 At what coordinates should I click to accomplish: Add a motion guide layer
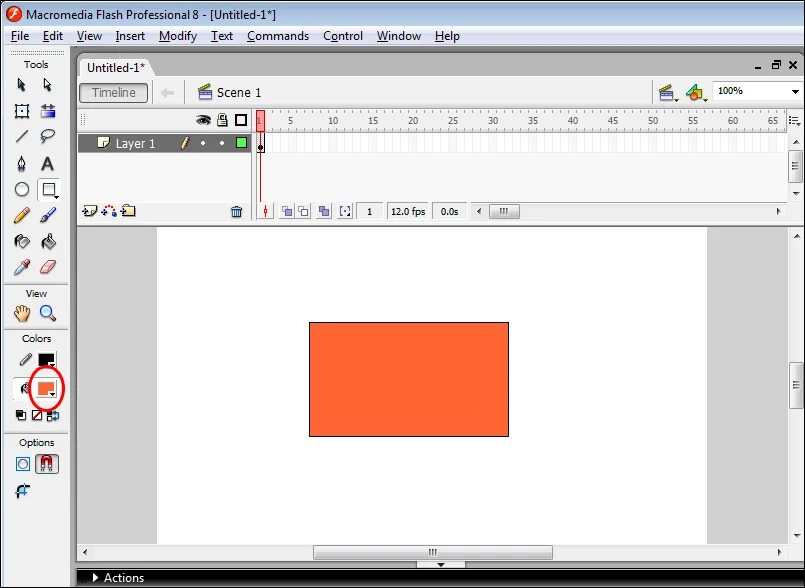coord(109,211)
